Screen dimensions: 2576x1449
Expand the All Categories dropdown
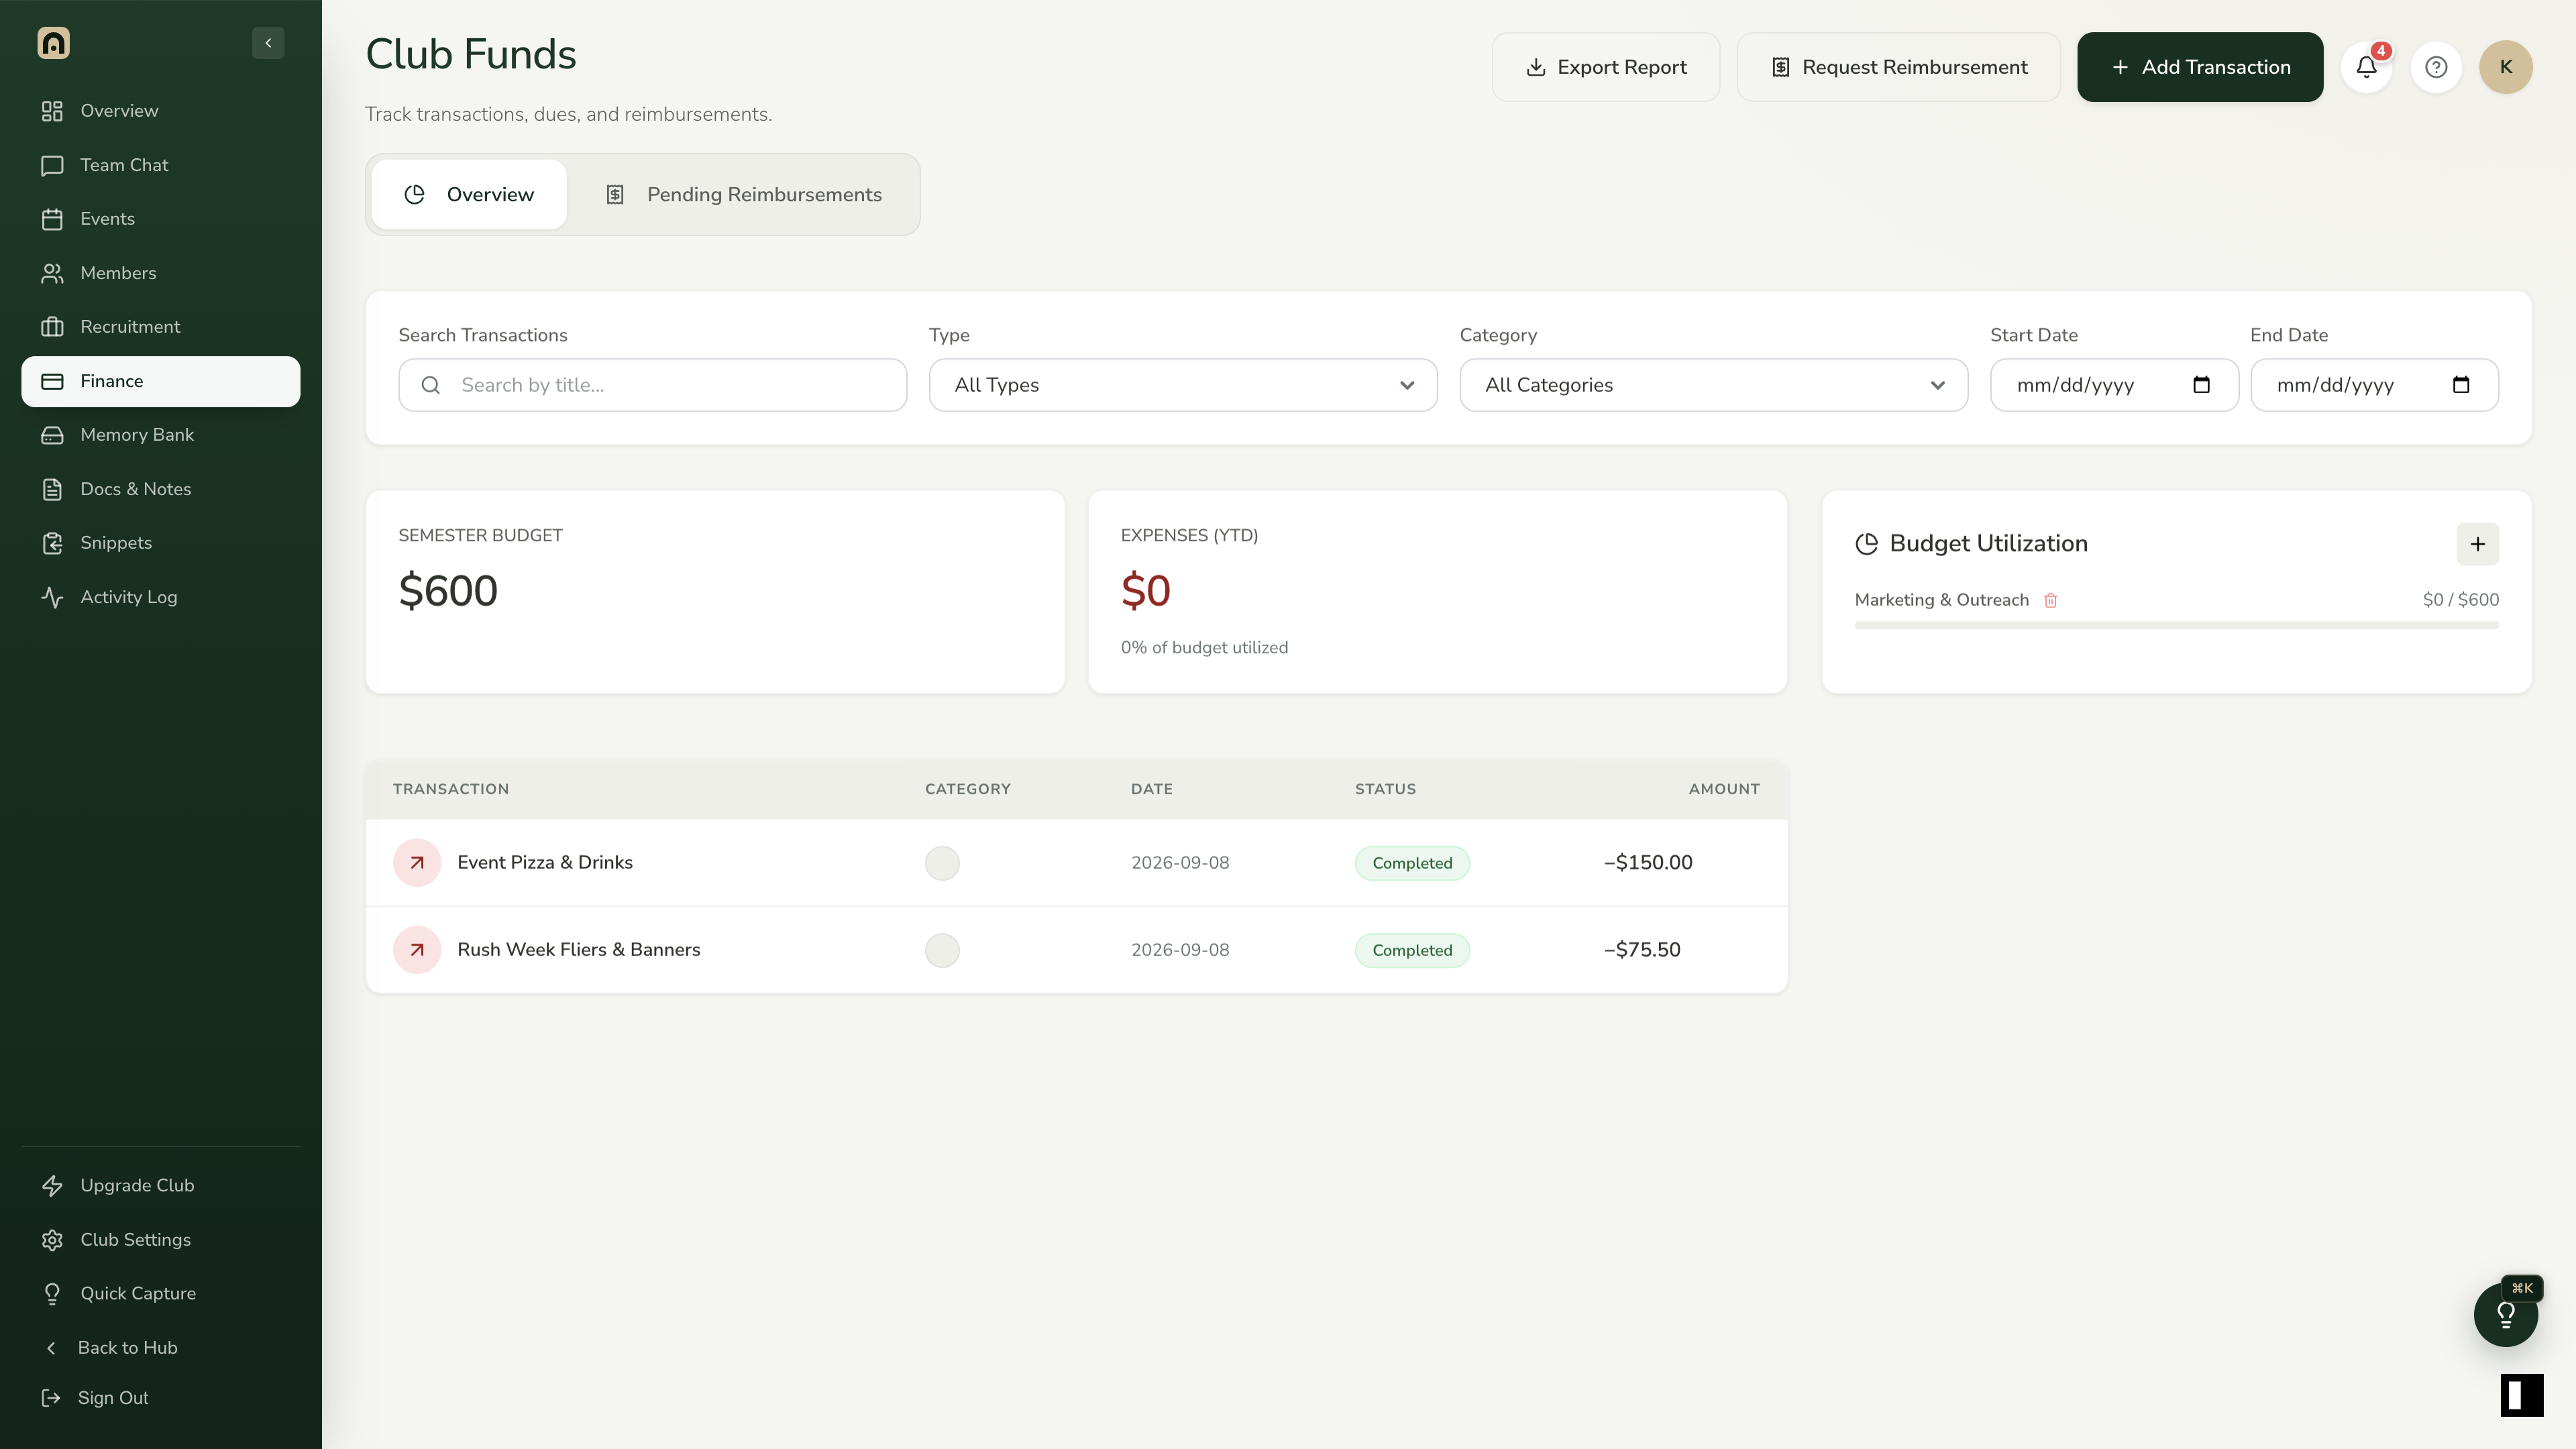pos(1714,385)
